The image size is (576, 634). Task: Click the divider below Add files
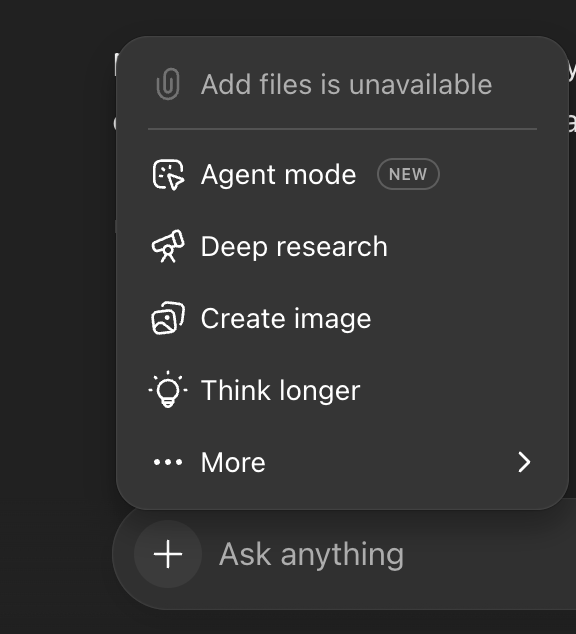342,129
